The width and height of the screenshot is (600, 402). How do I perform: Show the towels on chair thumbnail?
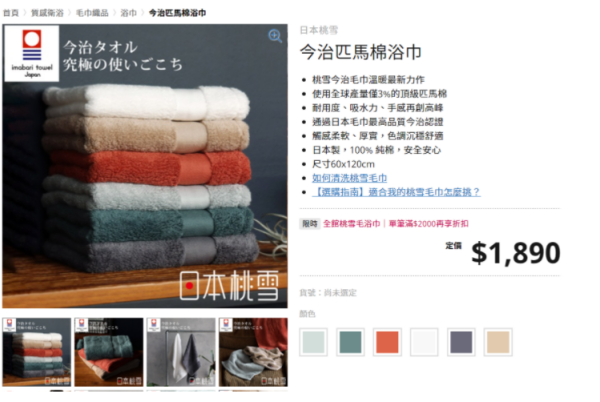[x=253, y=352]
